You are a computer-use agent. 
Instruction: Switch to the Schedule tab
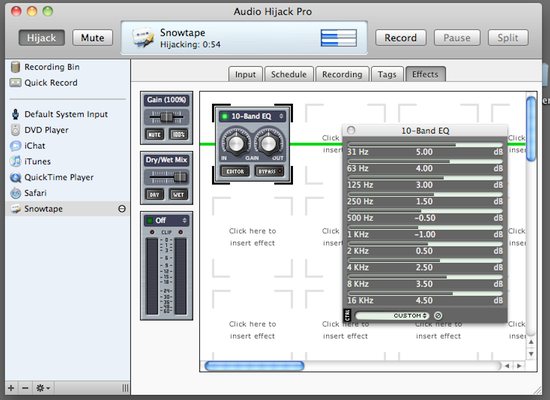tap(289, 74)
